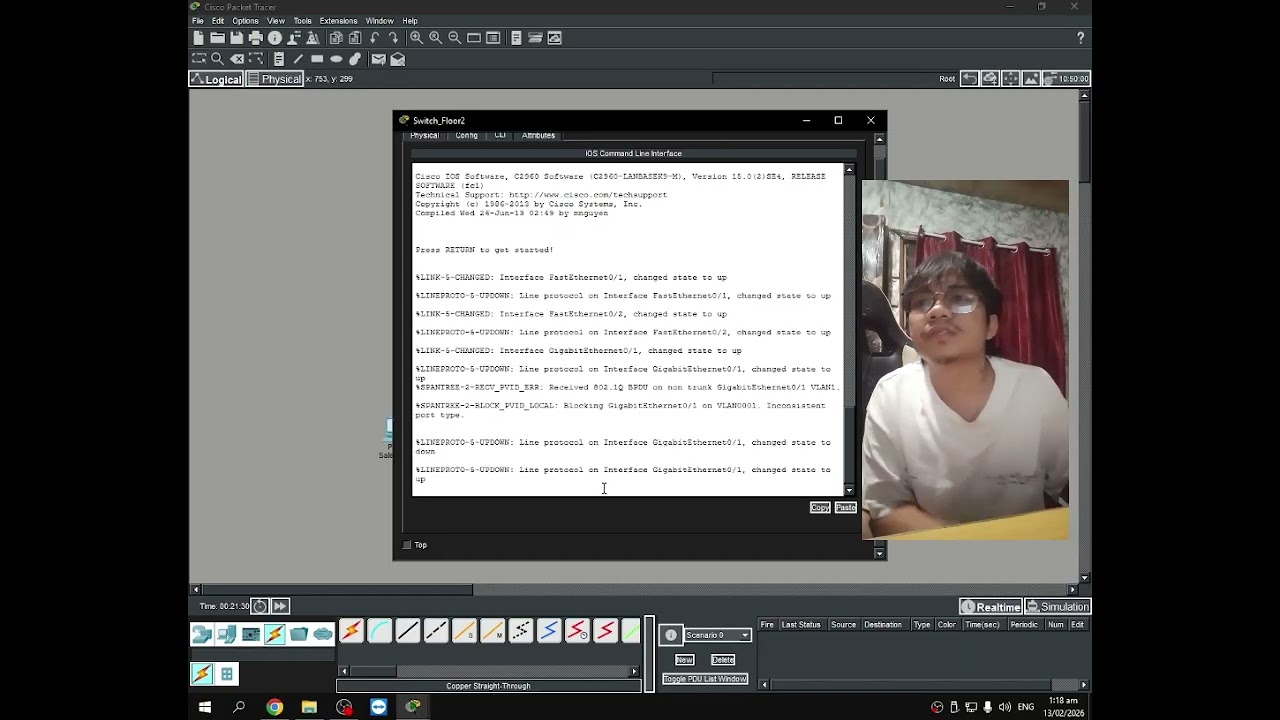Open the Edit menu
Viewport: 1280px width, 720px height.
pos(218,21)
